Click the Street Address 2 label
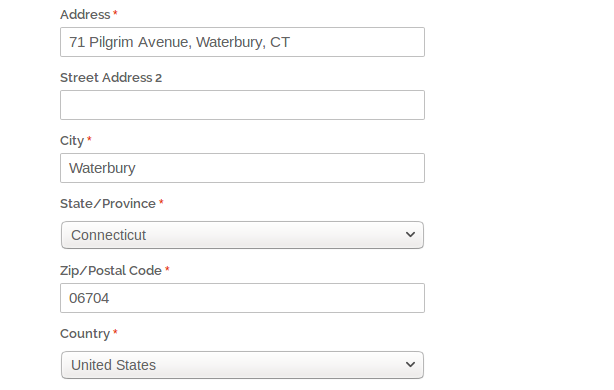 pyautogui.click(x=111, y=78)
